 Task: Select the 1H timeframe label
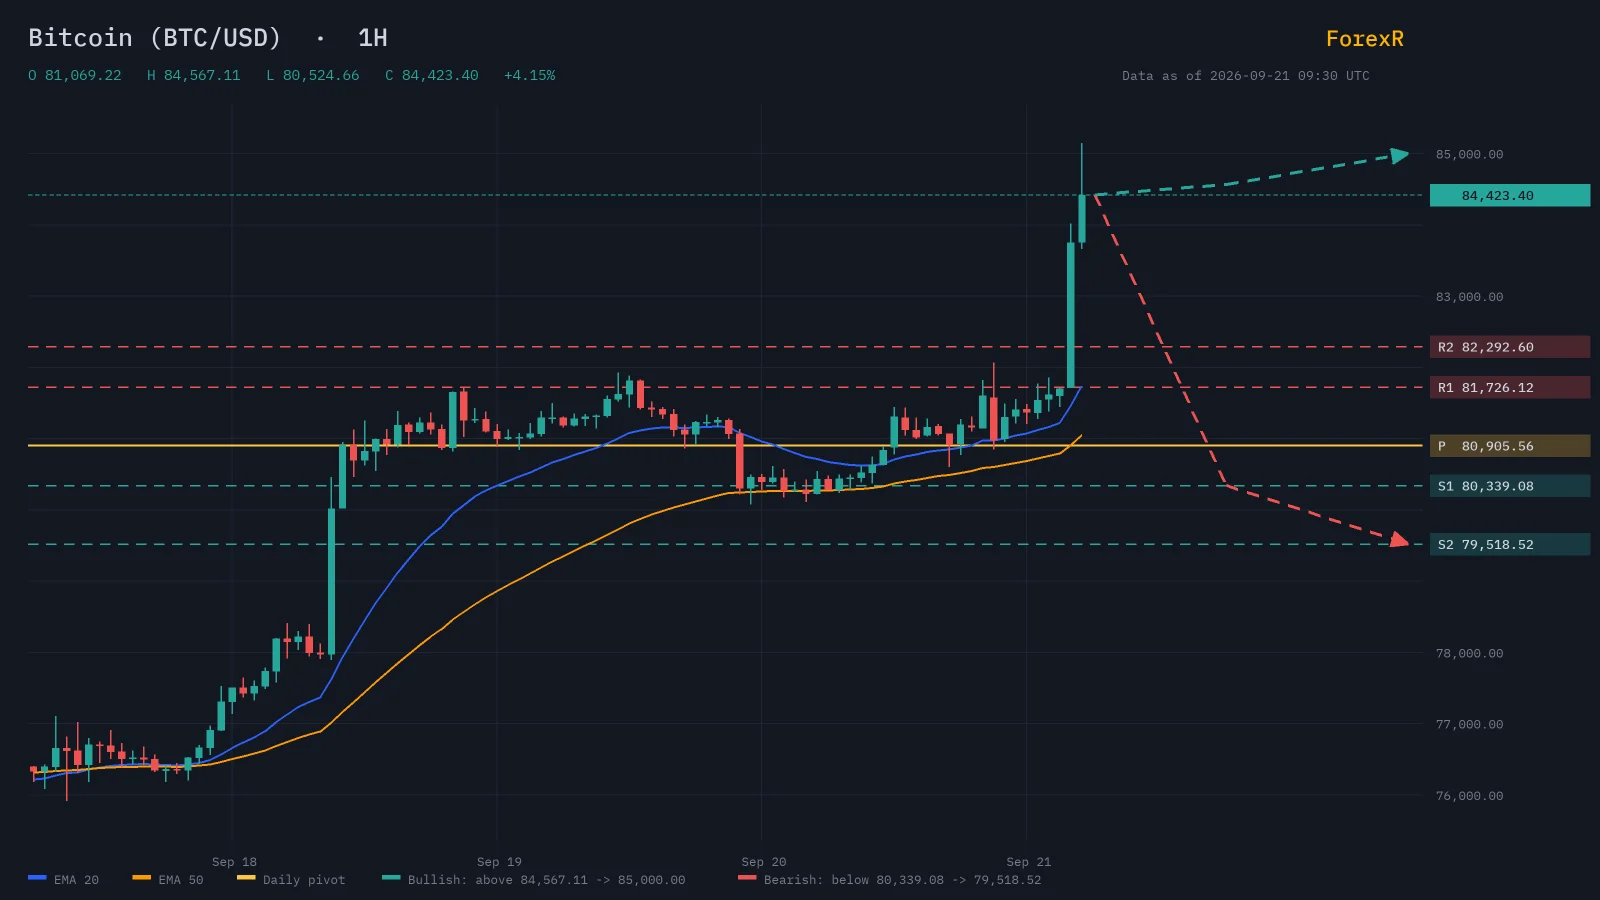tap(372, 38)
